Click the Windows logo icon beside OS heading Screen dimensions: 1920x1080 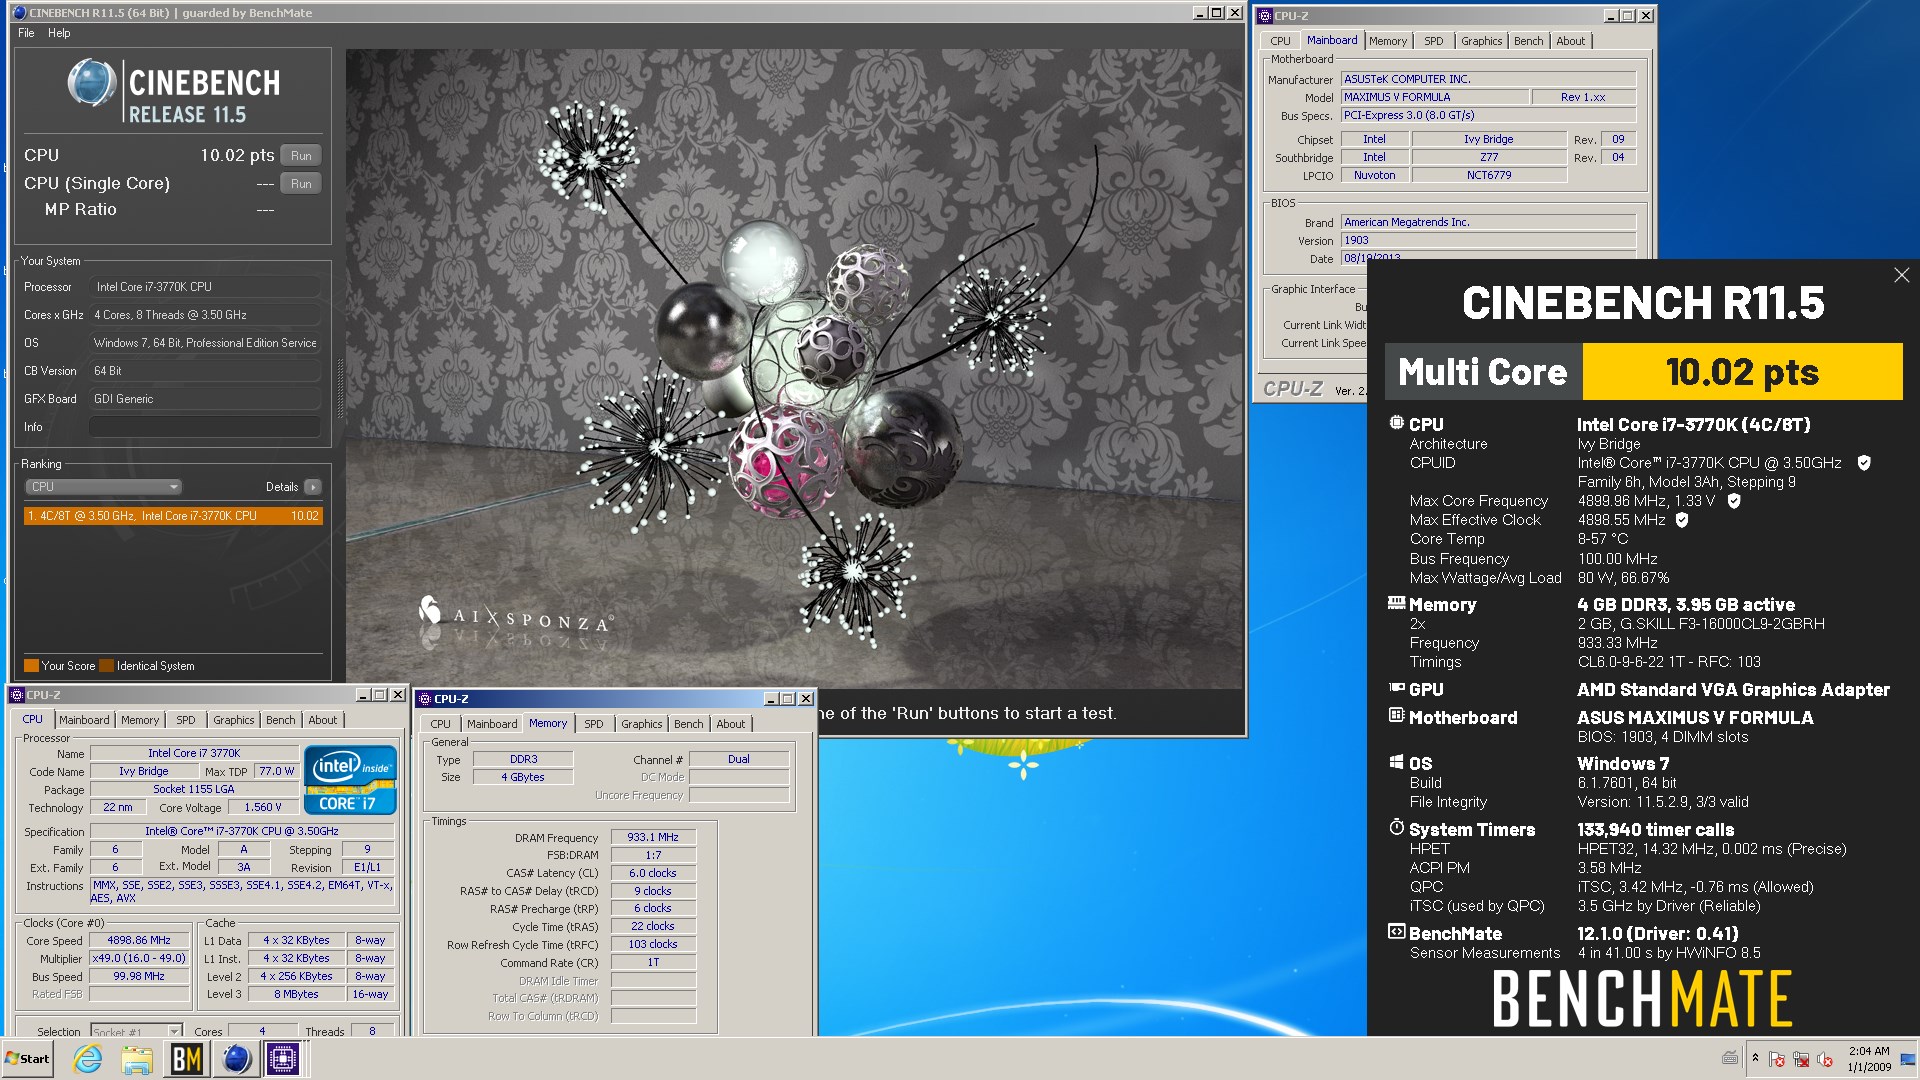click(1396, 762)
